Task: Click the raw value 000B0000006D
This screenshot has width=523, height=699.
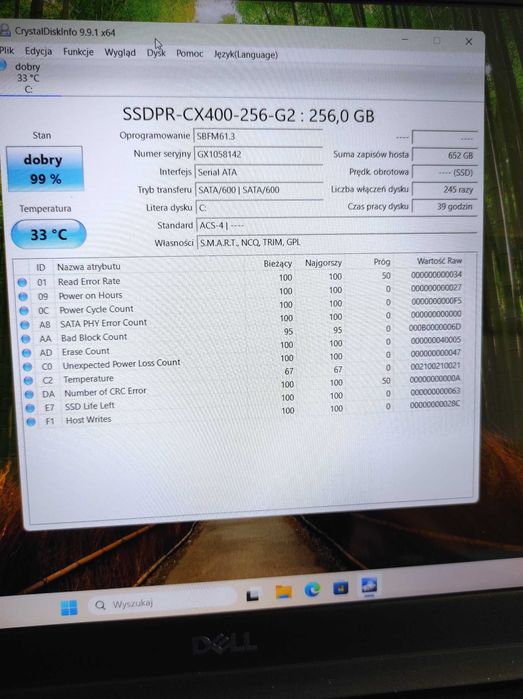Action: 435,327
